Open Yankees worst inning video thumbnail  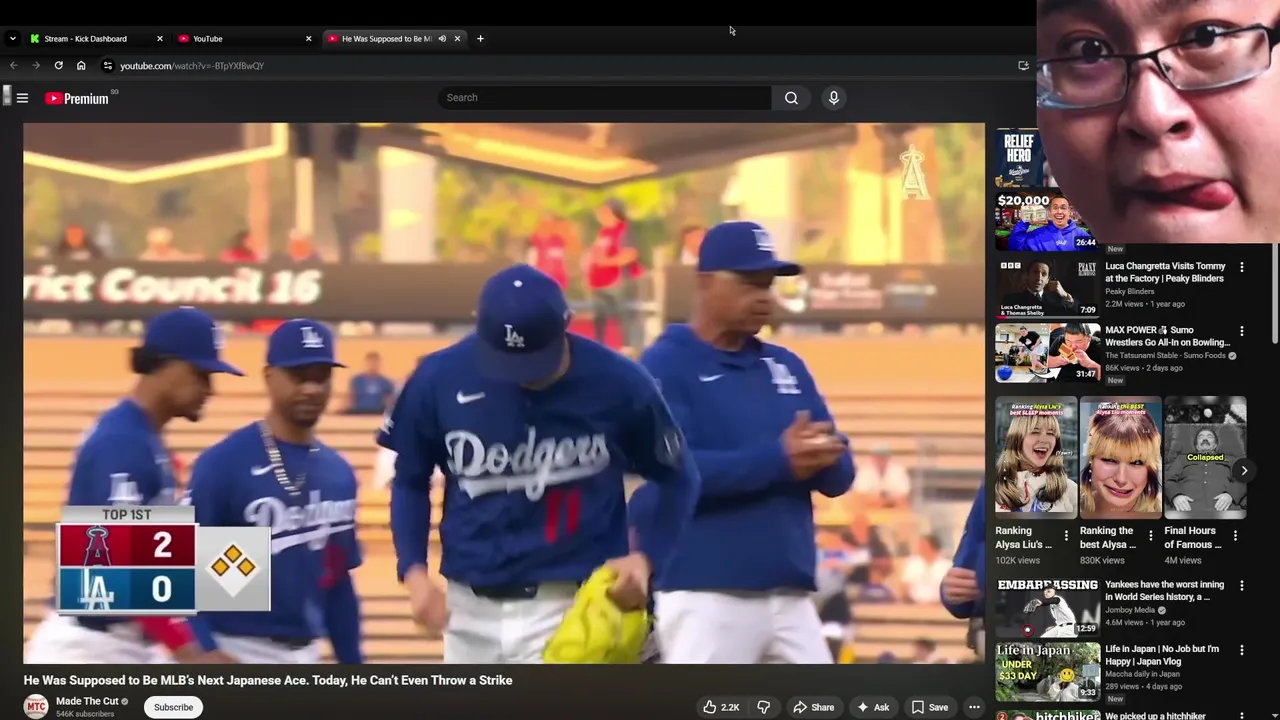1047,607
